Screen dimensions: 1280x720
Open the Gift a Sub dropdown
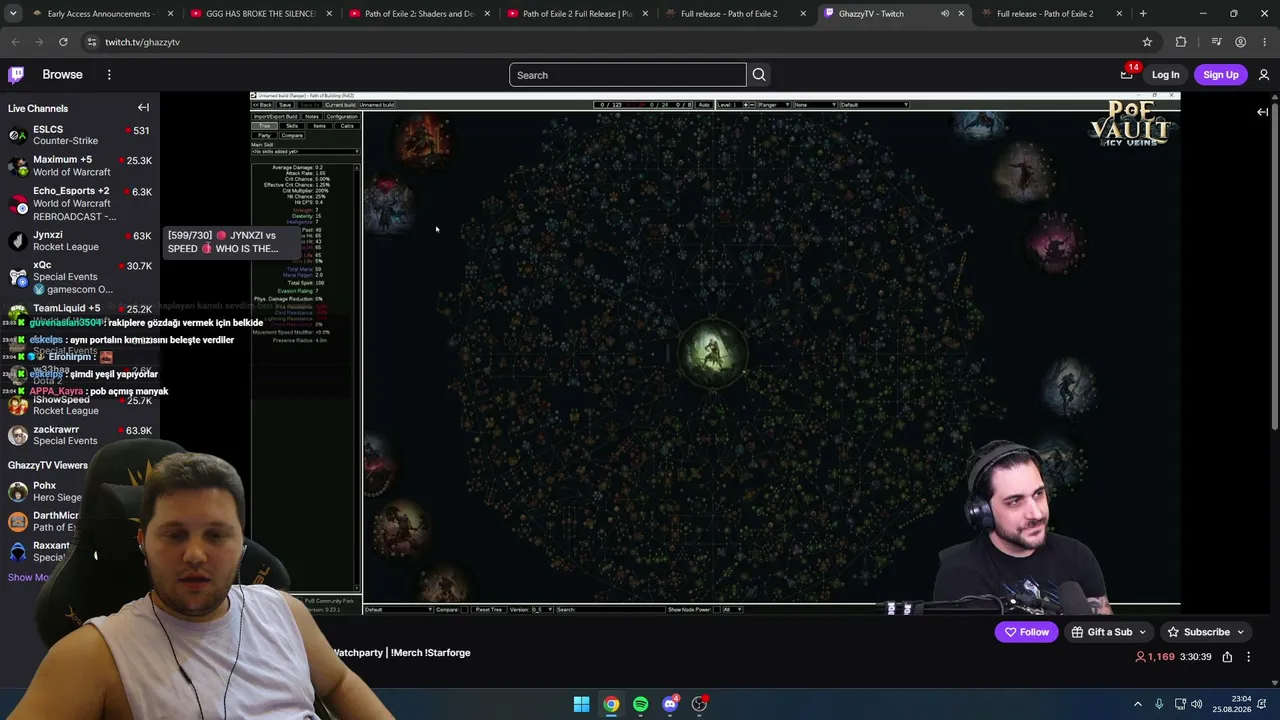(1108, 632)
